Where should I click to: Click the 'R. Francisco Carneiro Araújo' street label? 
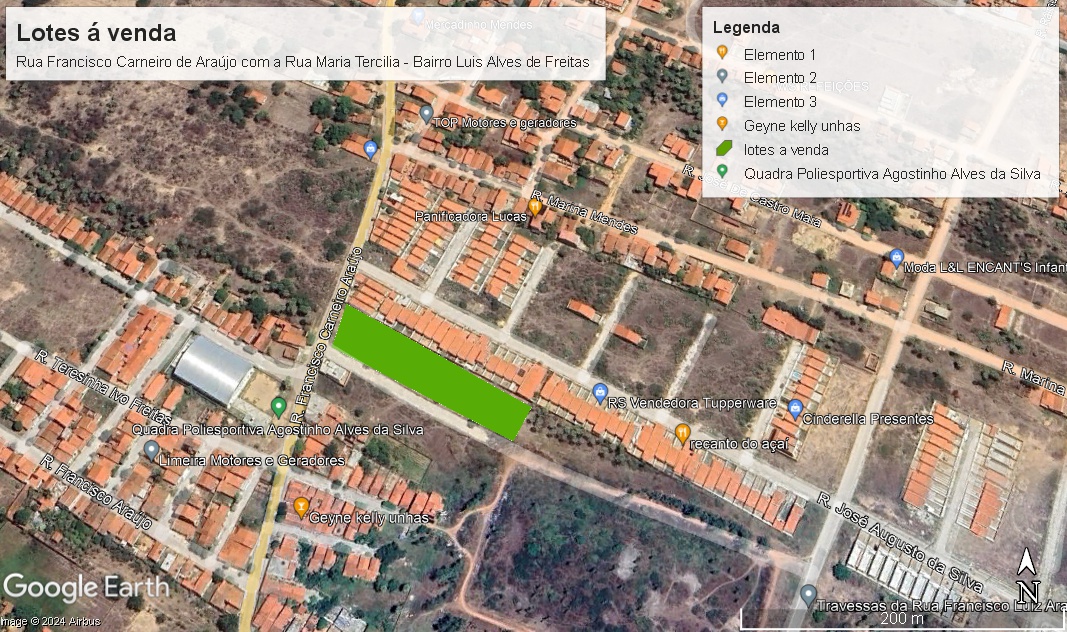point(327,335)
